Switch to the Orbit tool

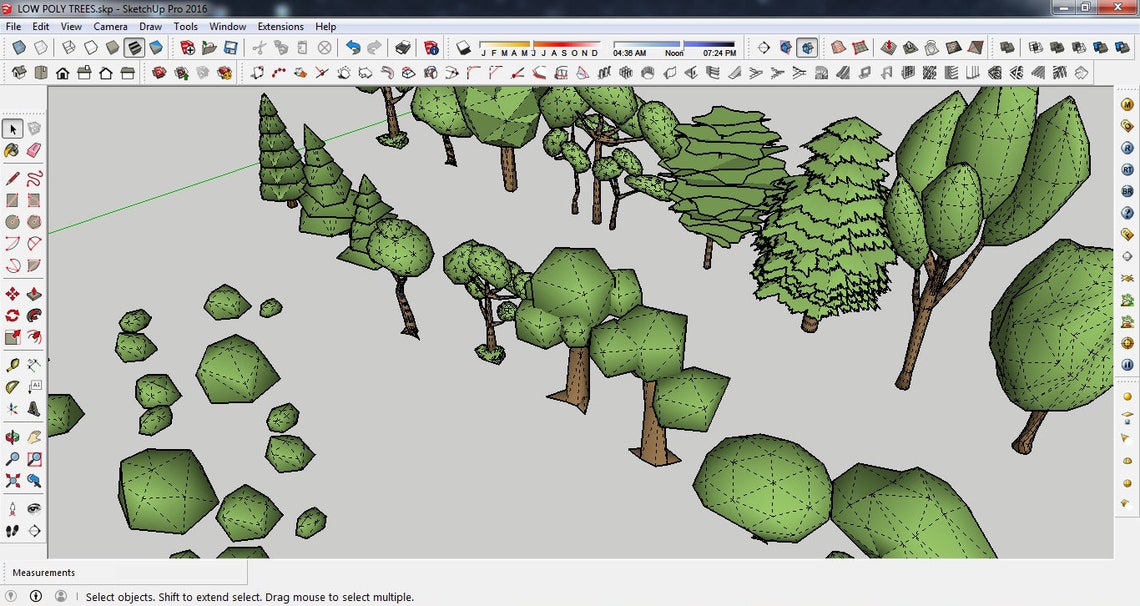coord(12,437)
